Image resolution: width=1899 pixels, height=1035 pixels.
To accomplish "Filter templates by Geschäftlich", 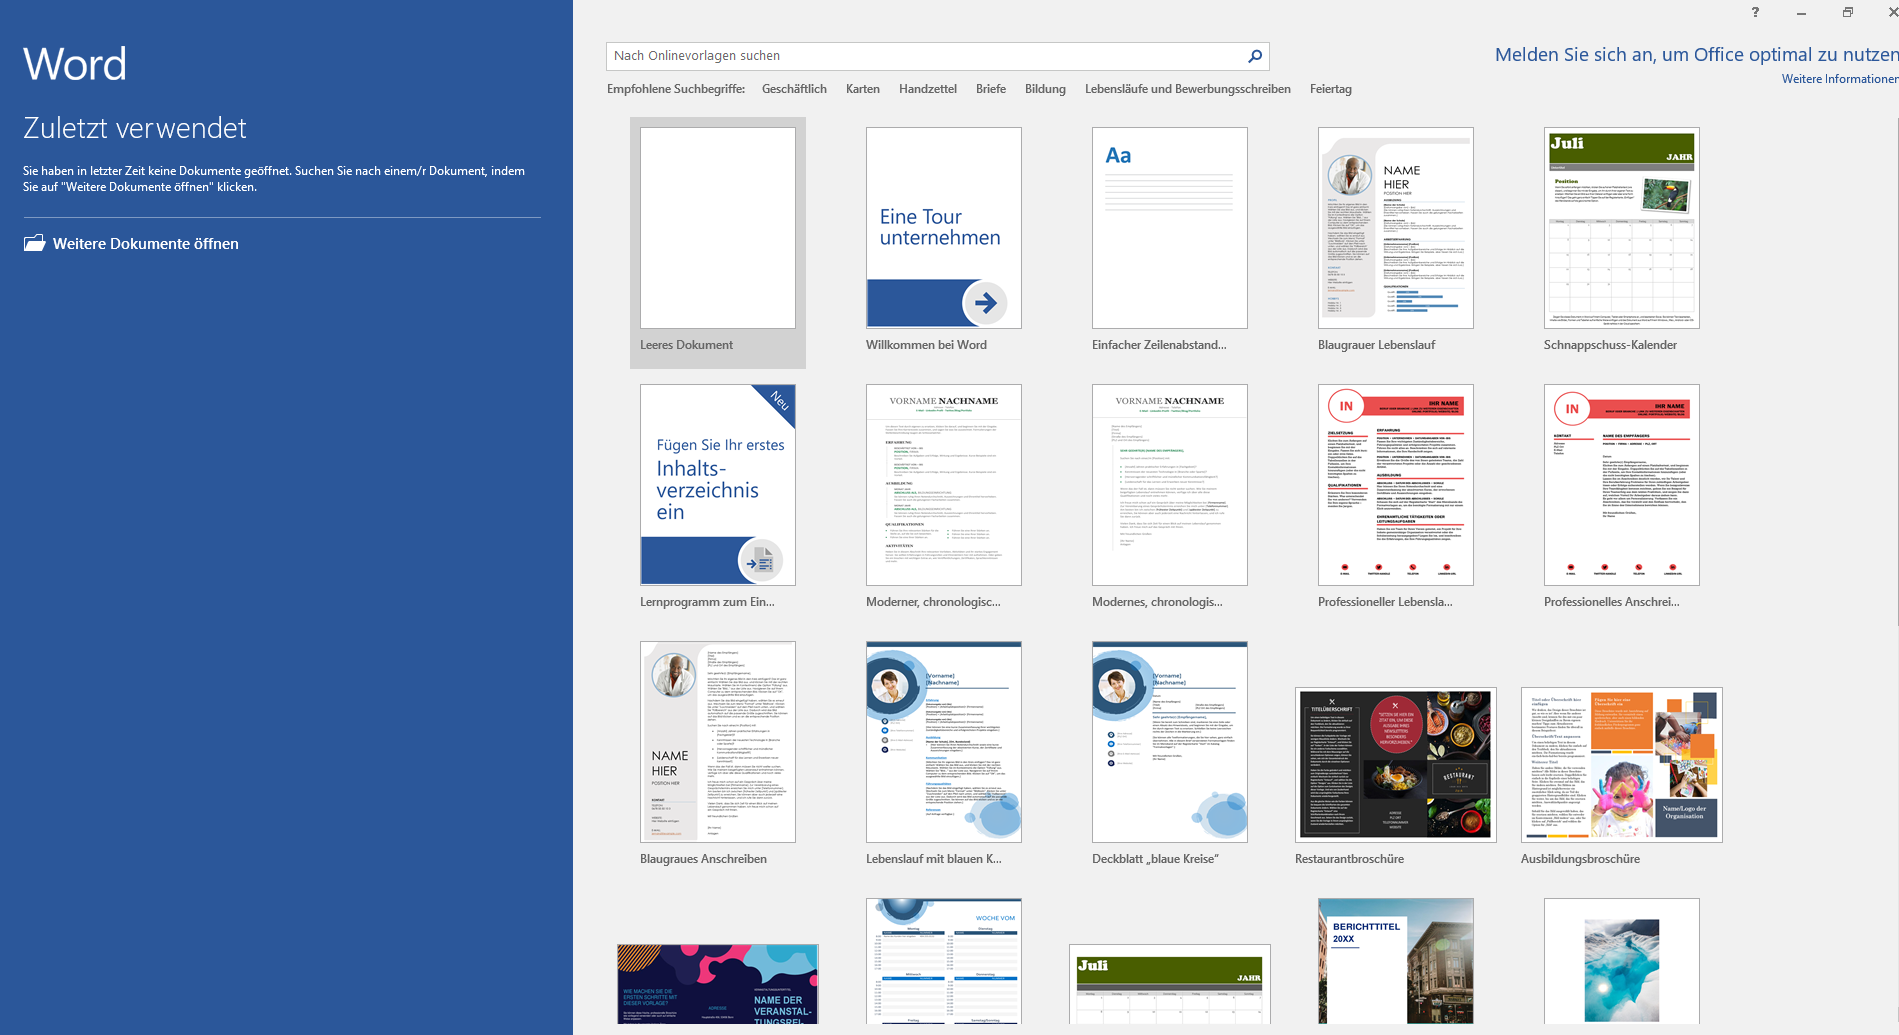I will (794, 88).
